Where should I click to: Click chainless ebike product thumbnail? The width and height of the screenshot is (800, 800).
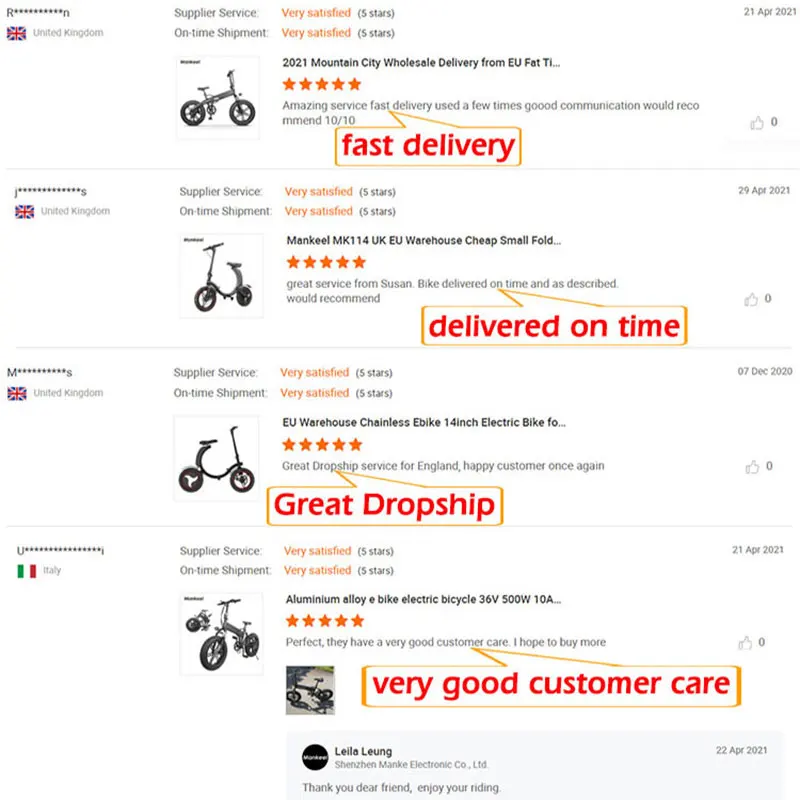click(216, 457)
